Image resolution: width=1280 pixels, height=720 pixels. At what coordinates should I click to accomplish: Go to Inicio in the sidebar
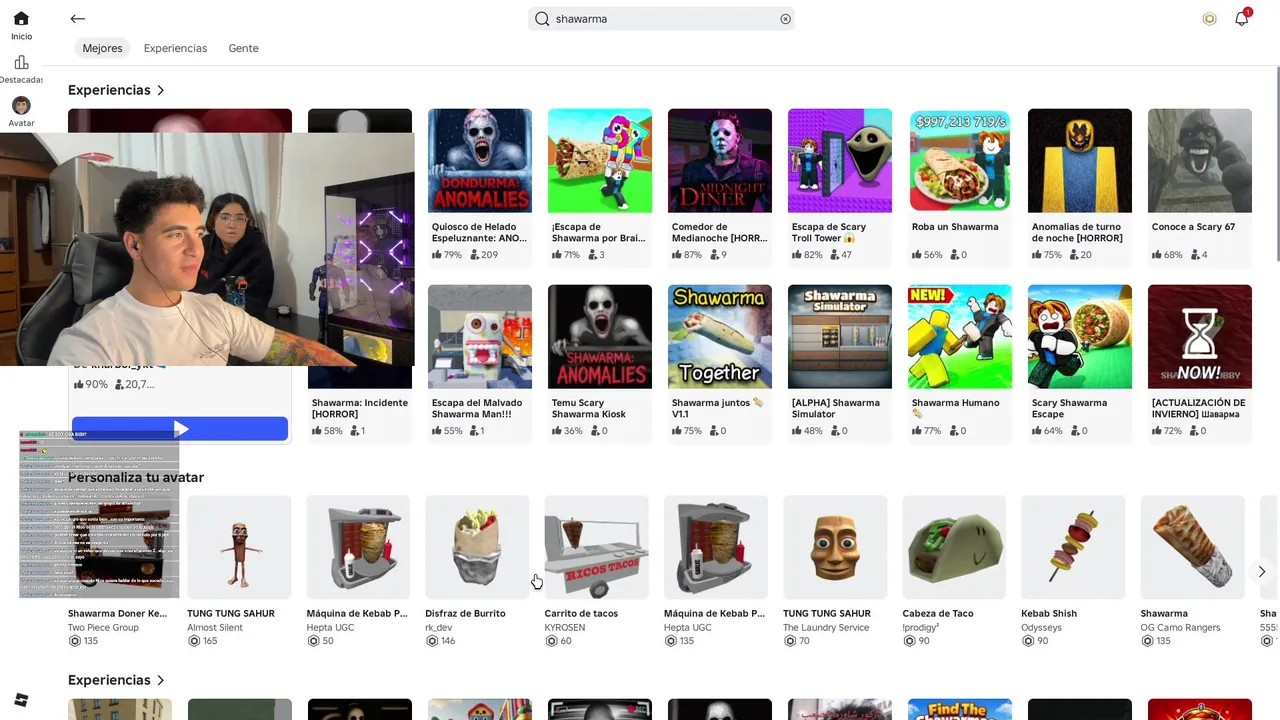point(21,25)
